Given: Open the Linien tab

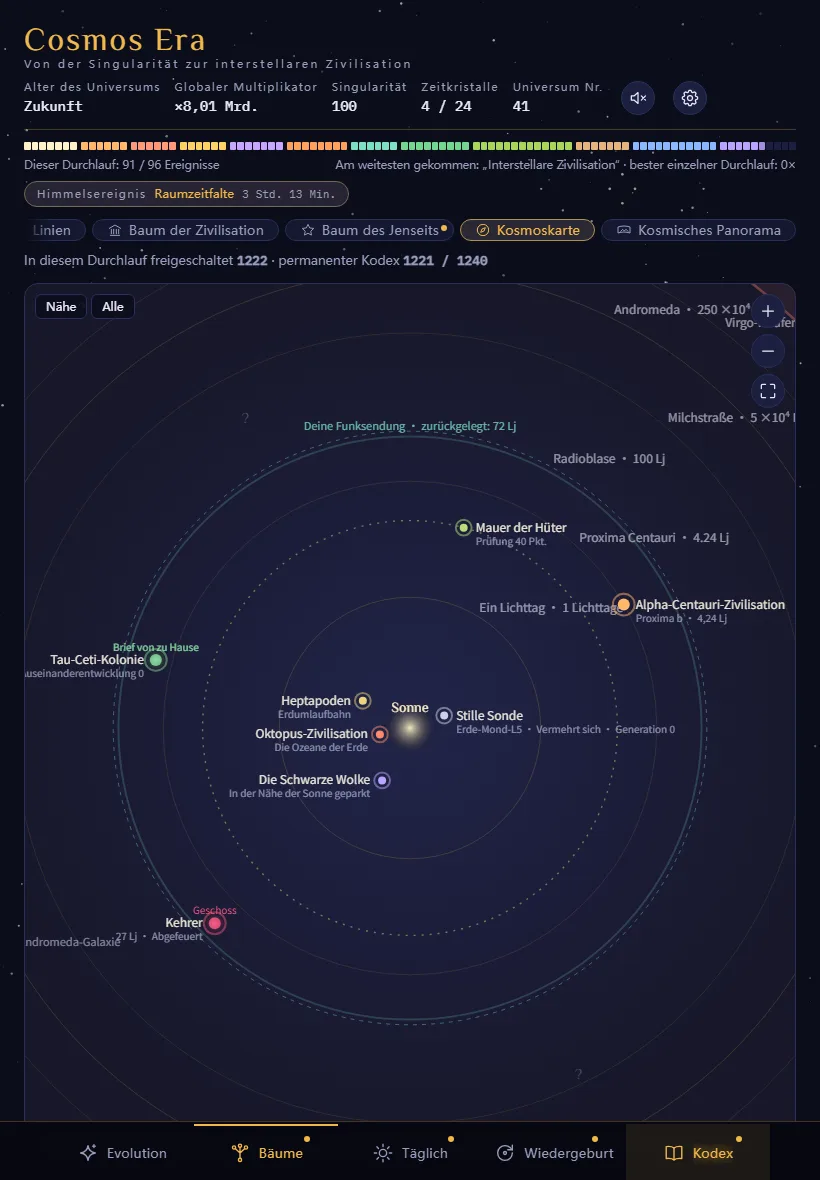Looking at the screenshot, I should tap(54, 230).
